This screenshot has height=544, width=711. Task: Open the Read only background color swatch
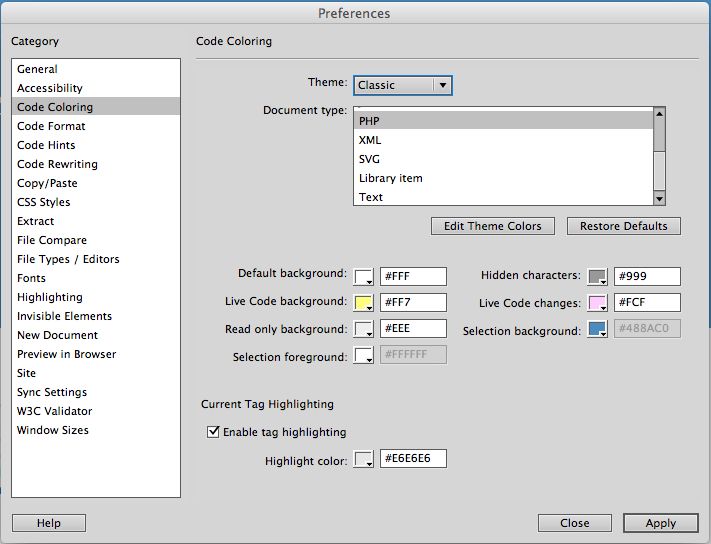364,329
